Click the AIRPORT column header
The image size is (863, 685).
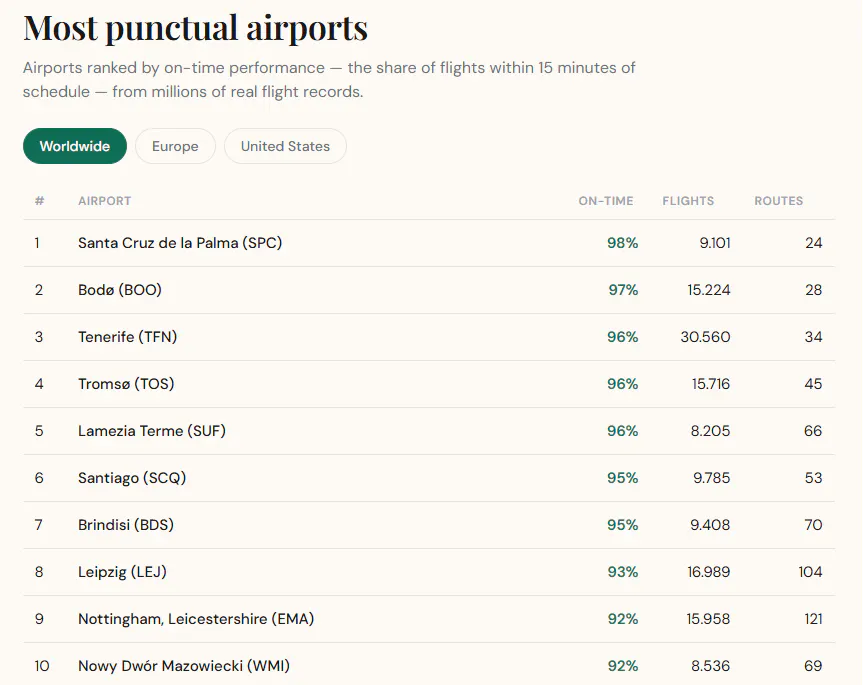pyautogui.click(x=105, y=201)
